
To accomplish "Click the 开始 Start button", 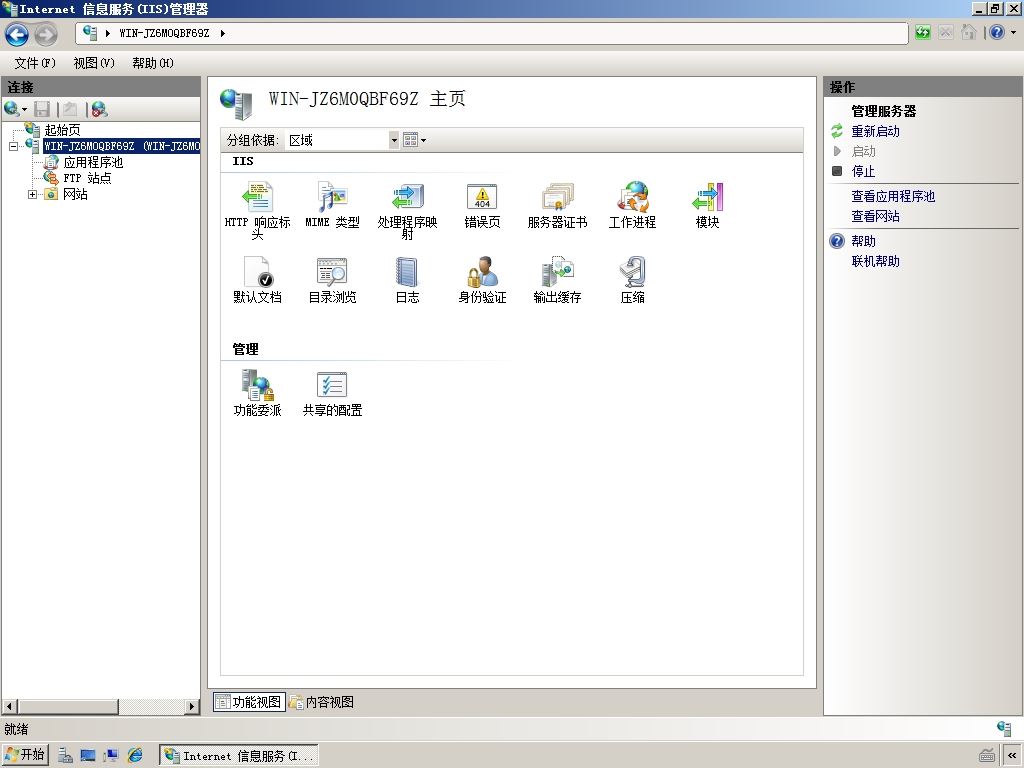I will click(x=25, y=755).
